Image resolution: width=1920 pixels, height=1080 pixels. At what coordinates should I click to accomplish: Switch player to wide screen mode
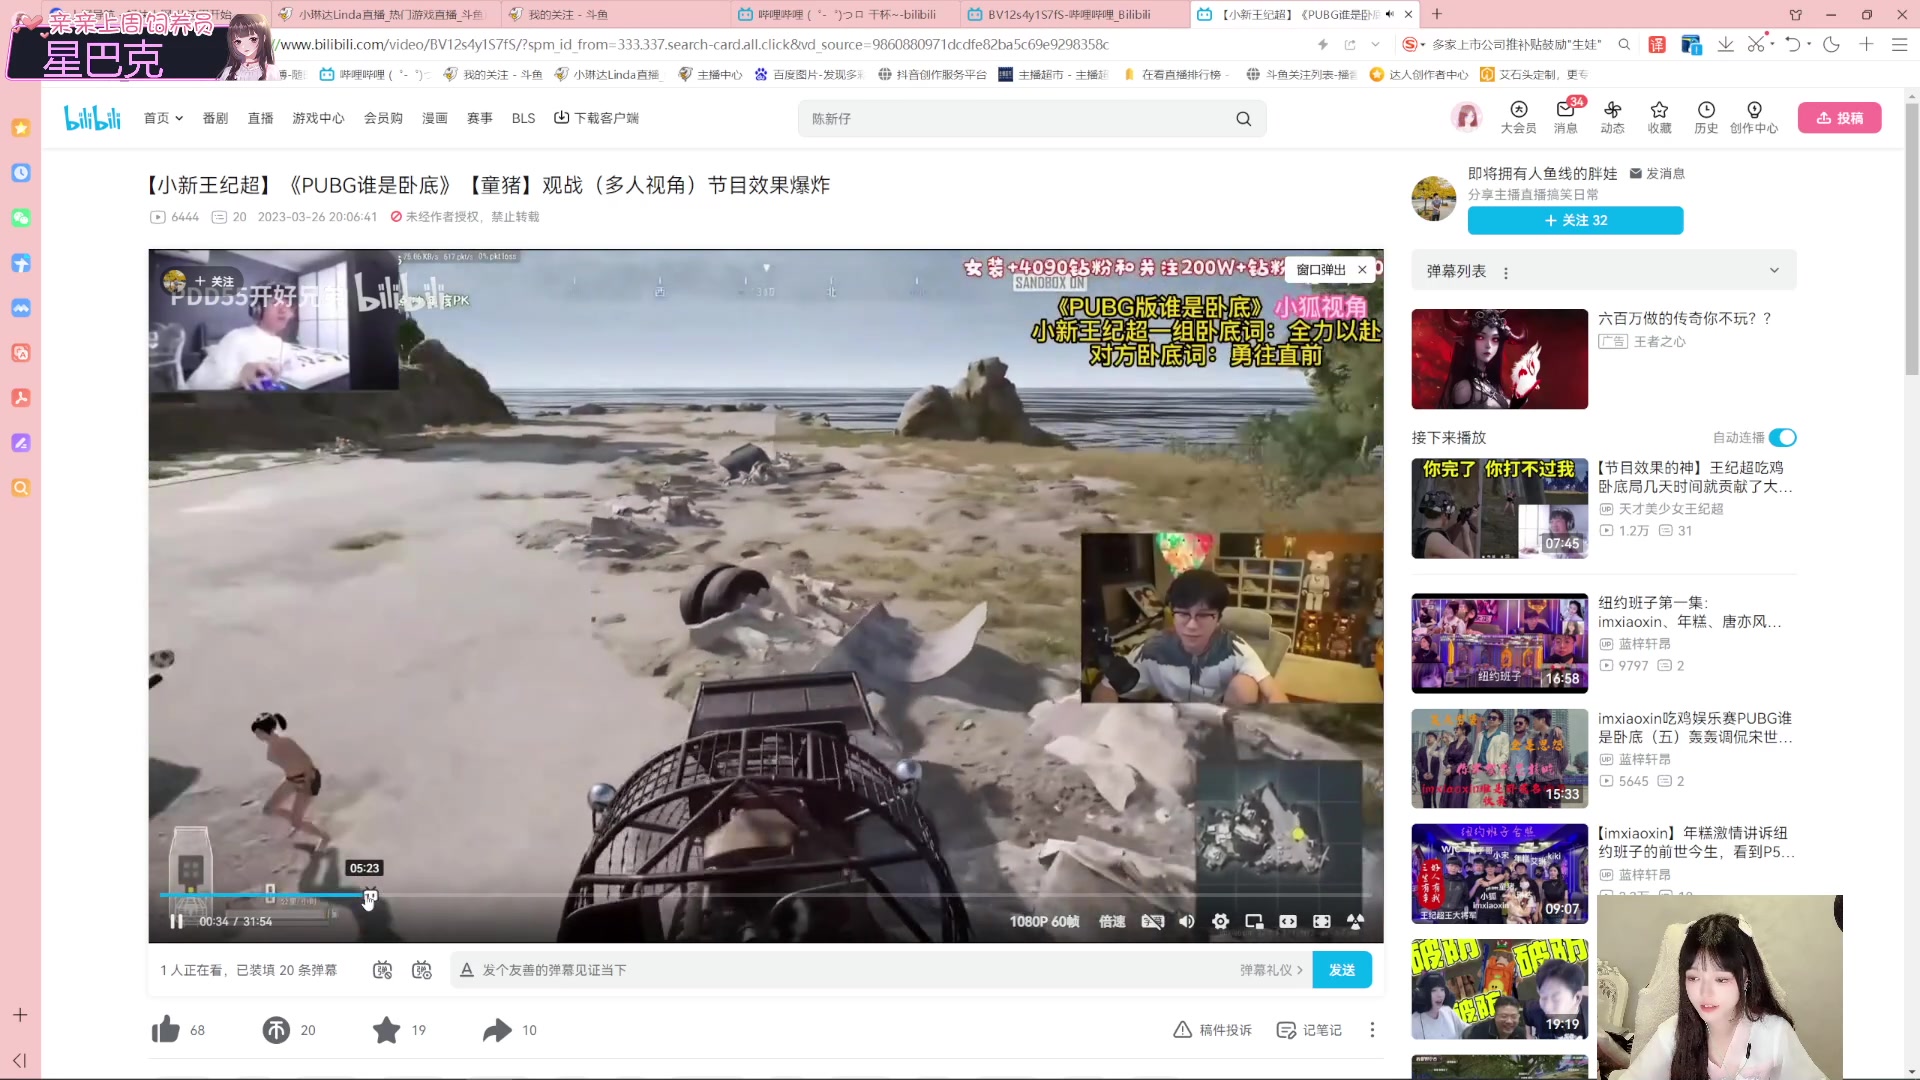pyautogui.click(x=1288, y=921)
